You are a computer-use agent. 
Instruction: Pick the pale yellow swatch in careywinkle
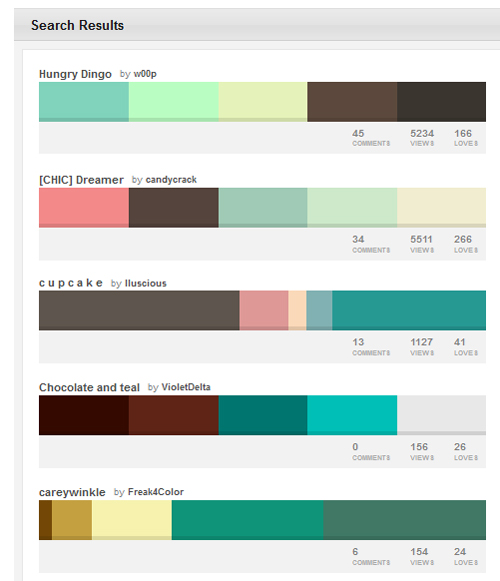[132, 520]
